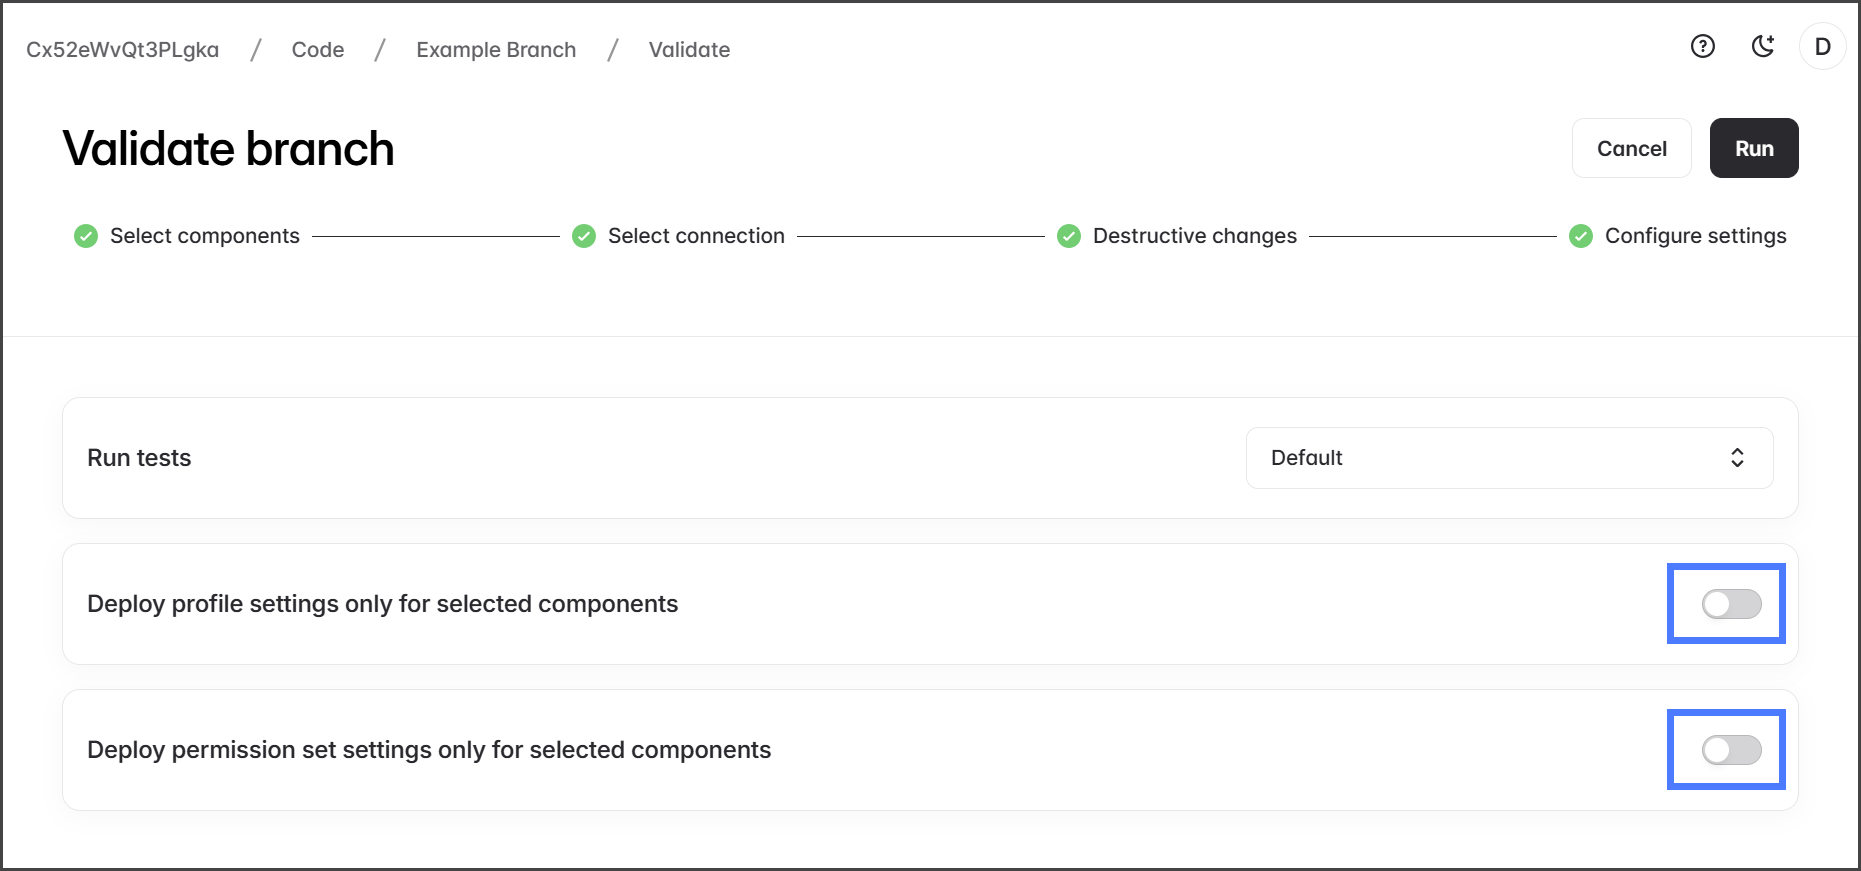Image resolution: width=1861 pixels, height=871 pixels.
Task: Enable deploy profile settings toggle
Action: pyautogui.click(x=1731, y=604)
